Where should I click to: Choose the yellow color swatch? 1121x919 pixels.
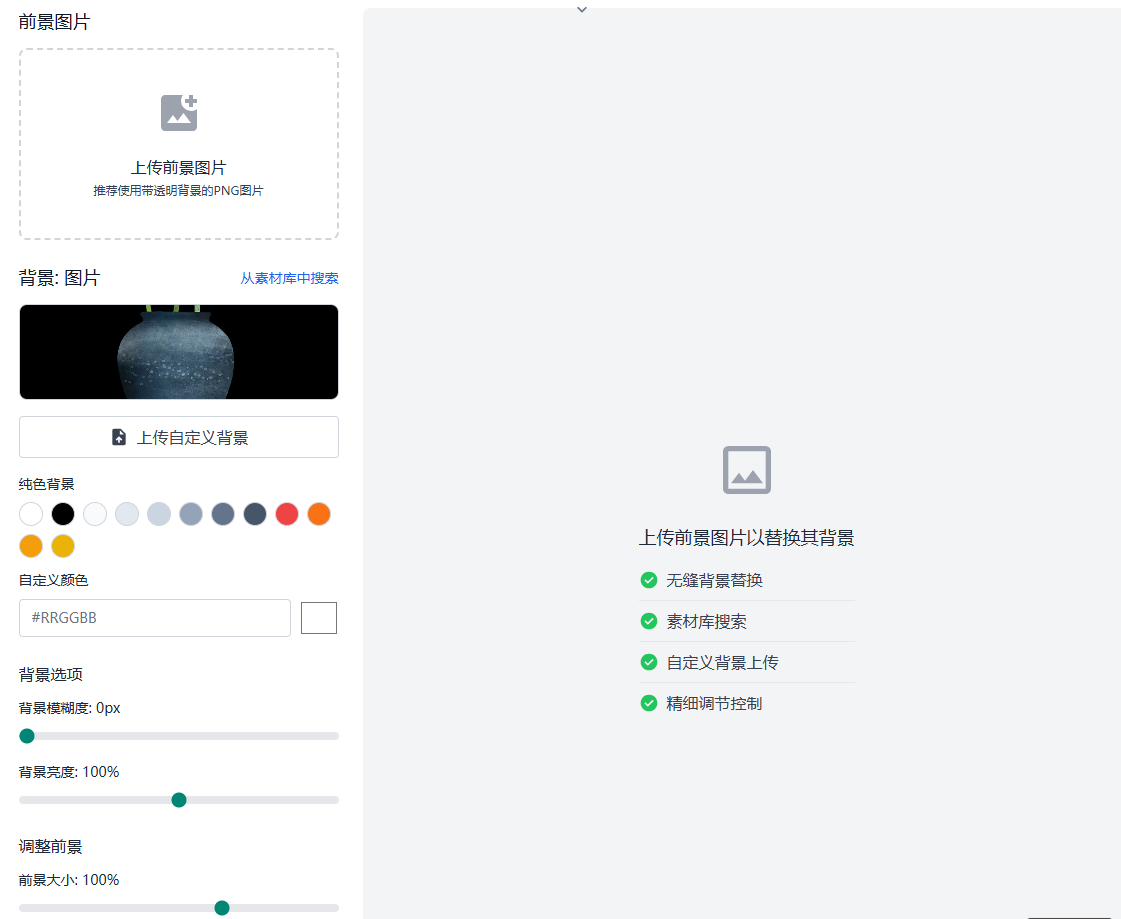tap(63, 546)
